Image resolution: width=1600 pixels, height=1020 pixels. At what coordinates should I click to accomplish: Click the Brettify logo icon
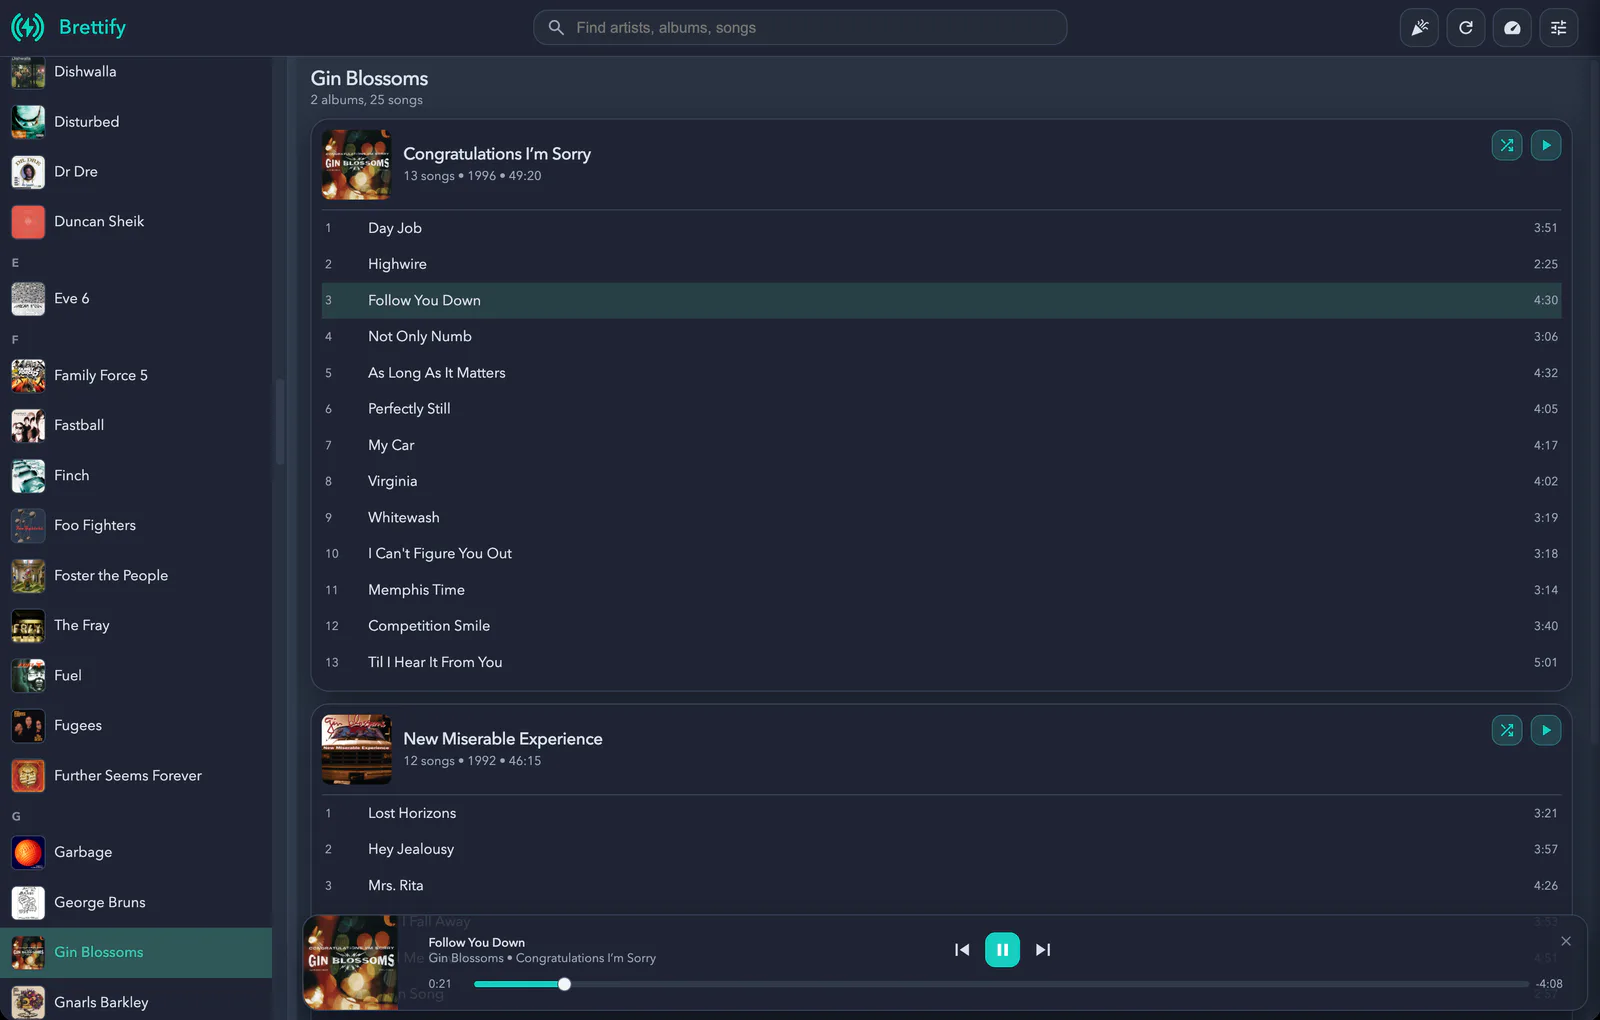click(x=27, y=27)
